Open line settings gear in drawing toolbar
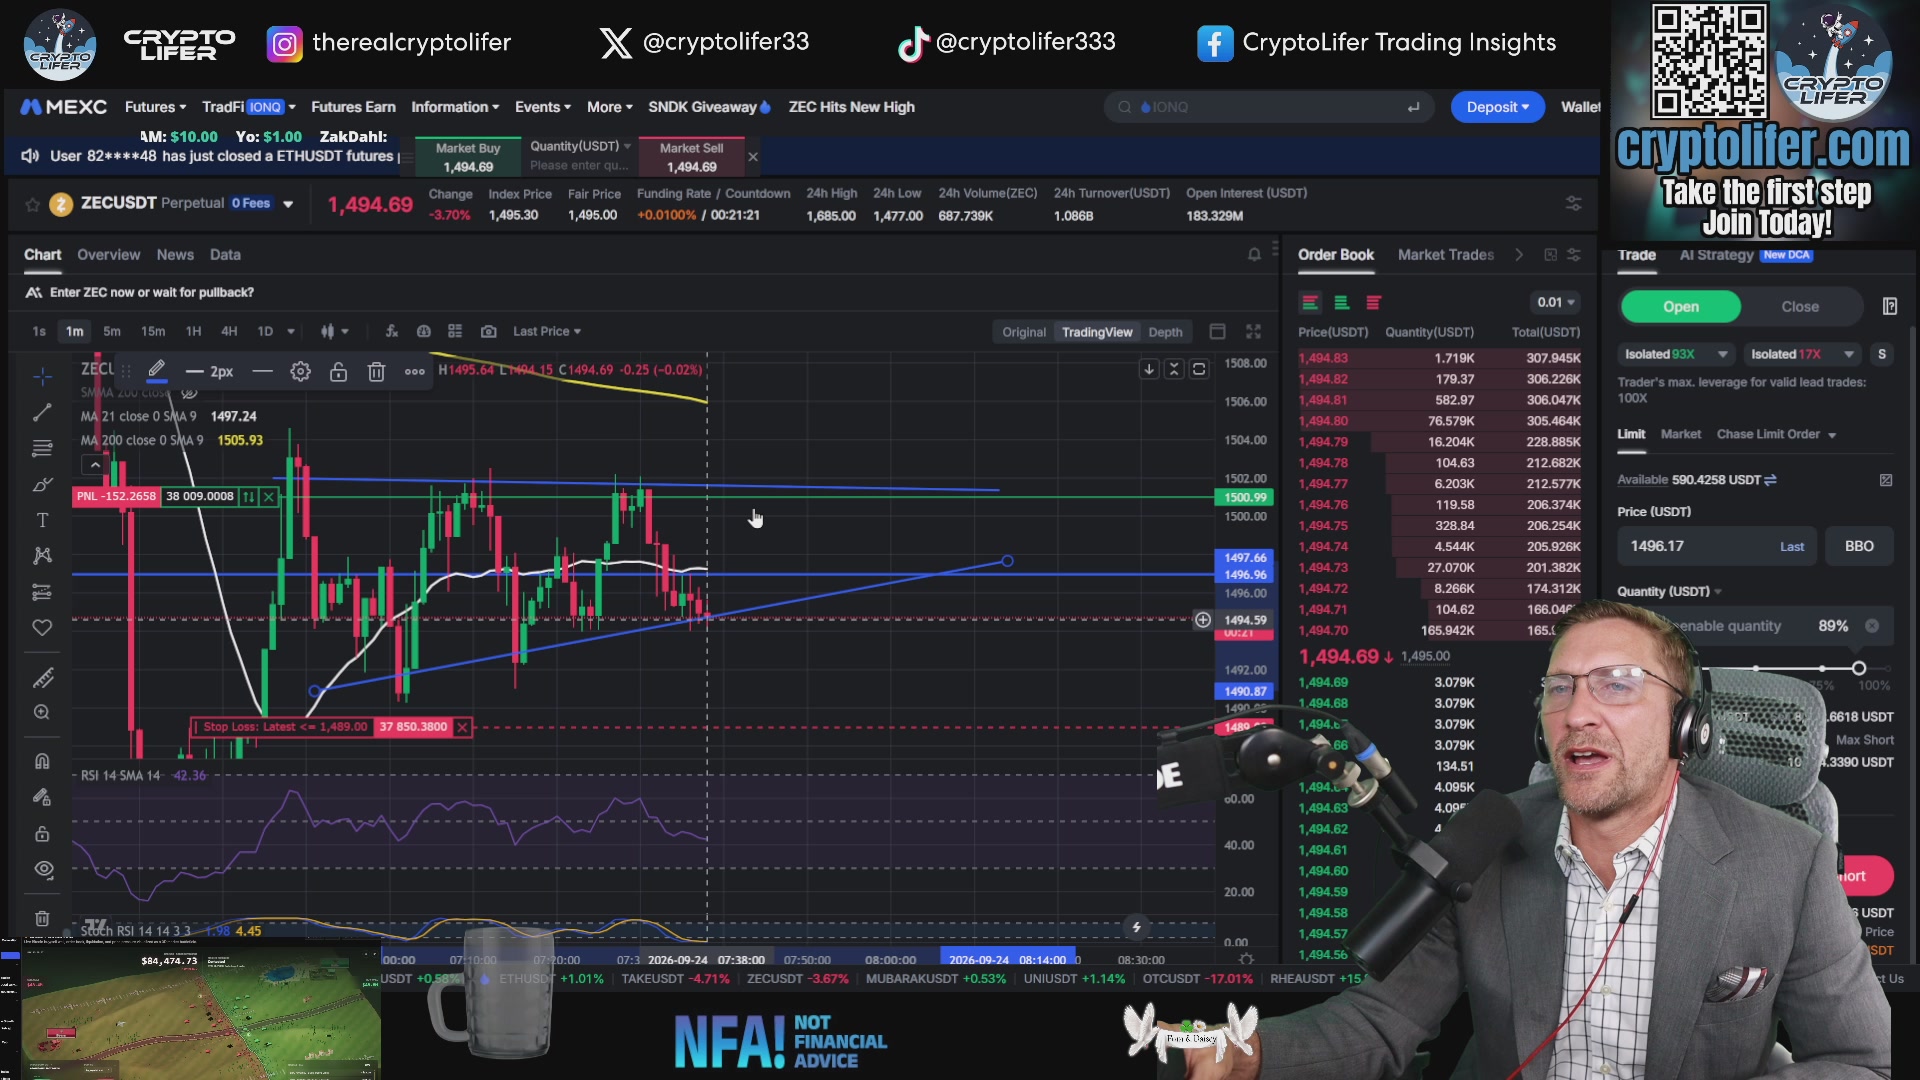Image resolution: width=1920 pixels, height=1080 pixels. (300, 372)
